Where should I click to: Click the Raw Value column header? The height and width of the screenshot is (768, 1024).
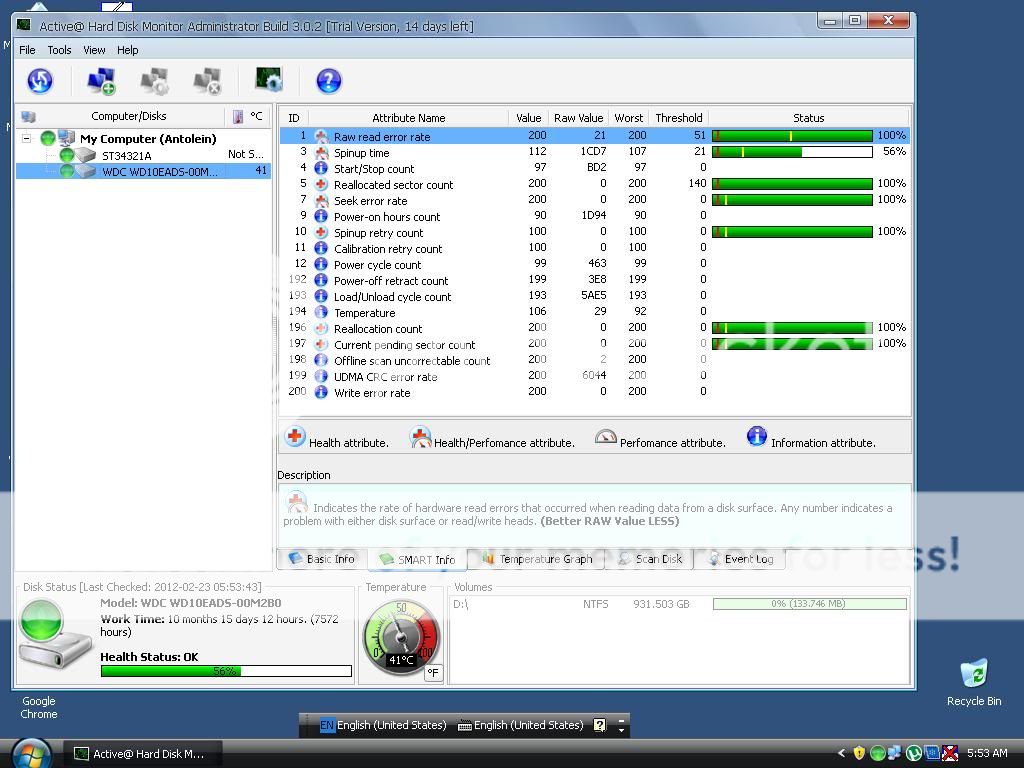(578, 118)
